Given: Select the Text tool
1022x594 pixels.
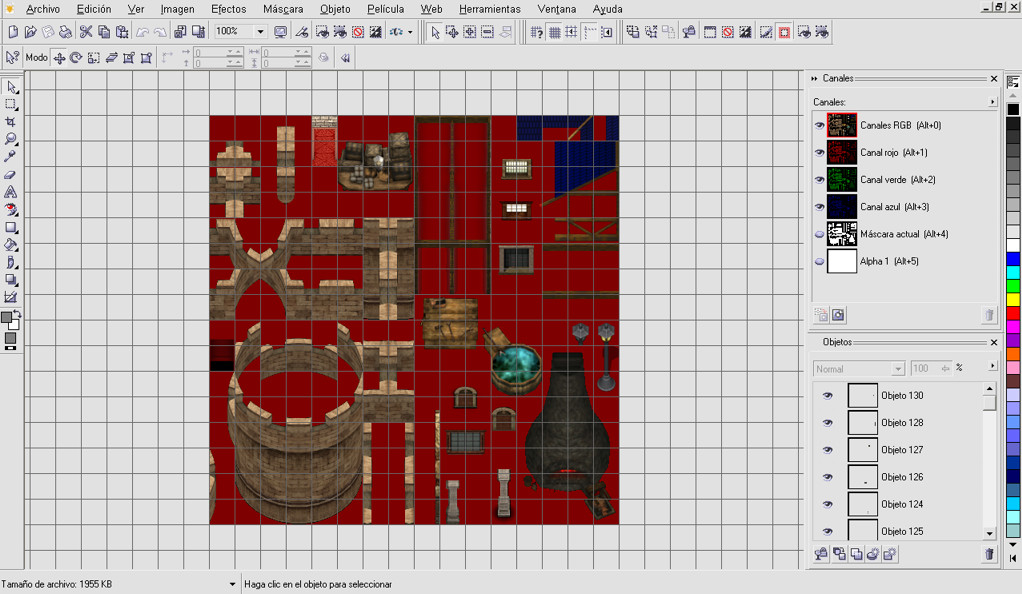Looking at the screenshot, I should pos(11,192).
